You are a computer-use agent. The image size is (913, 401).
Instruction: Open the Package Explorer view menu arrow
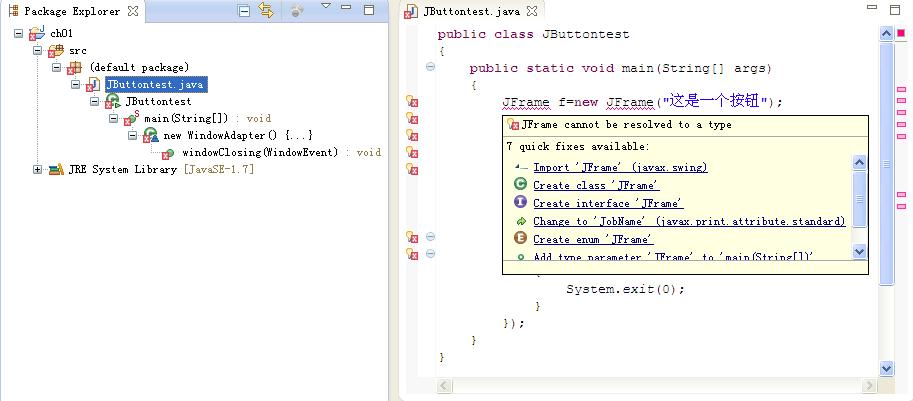[326, 6]
